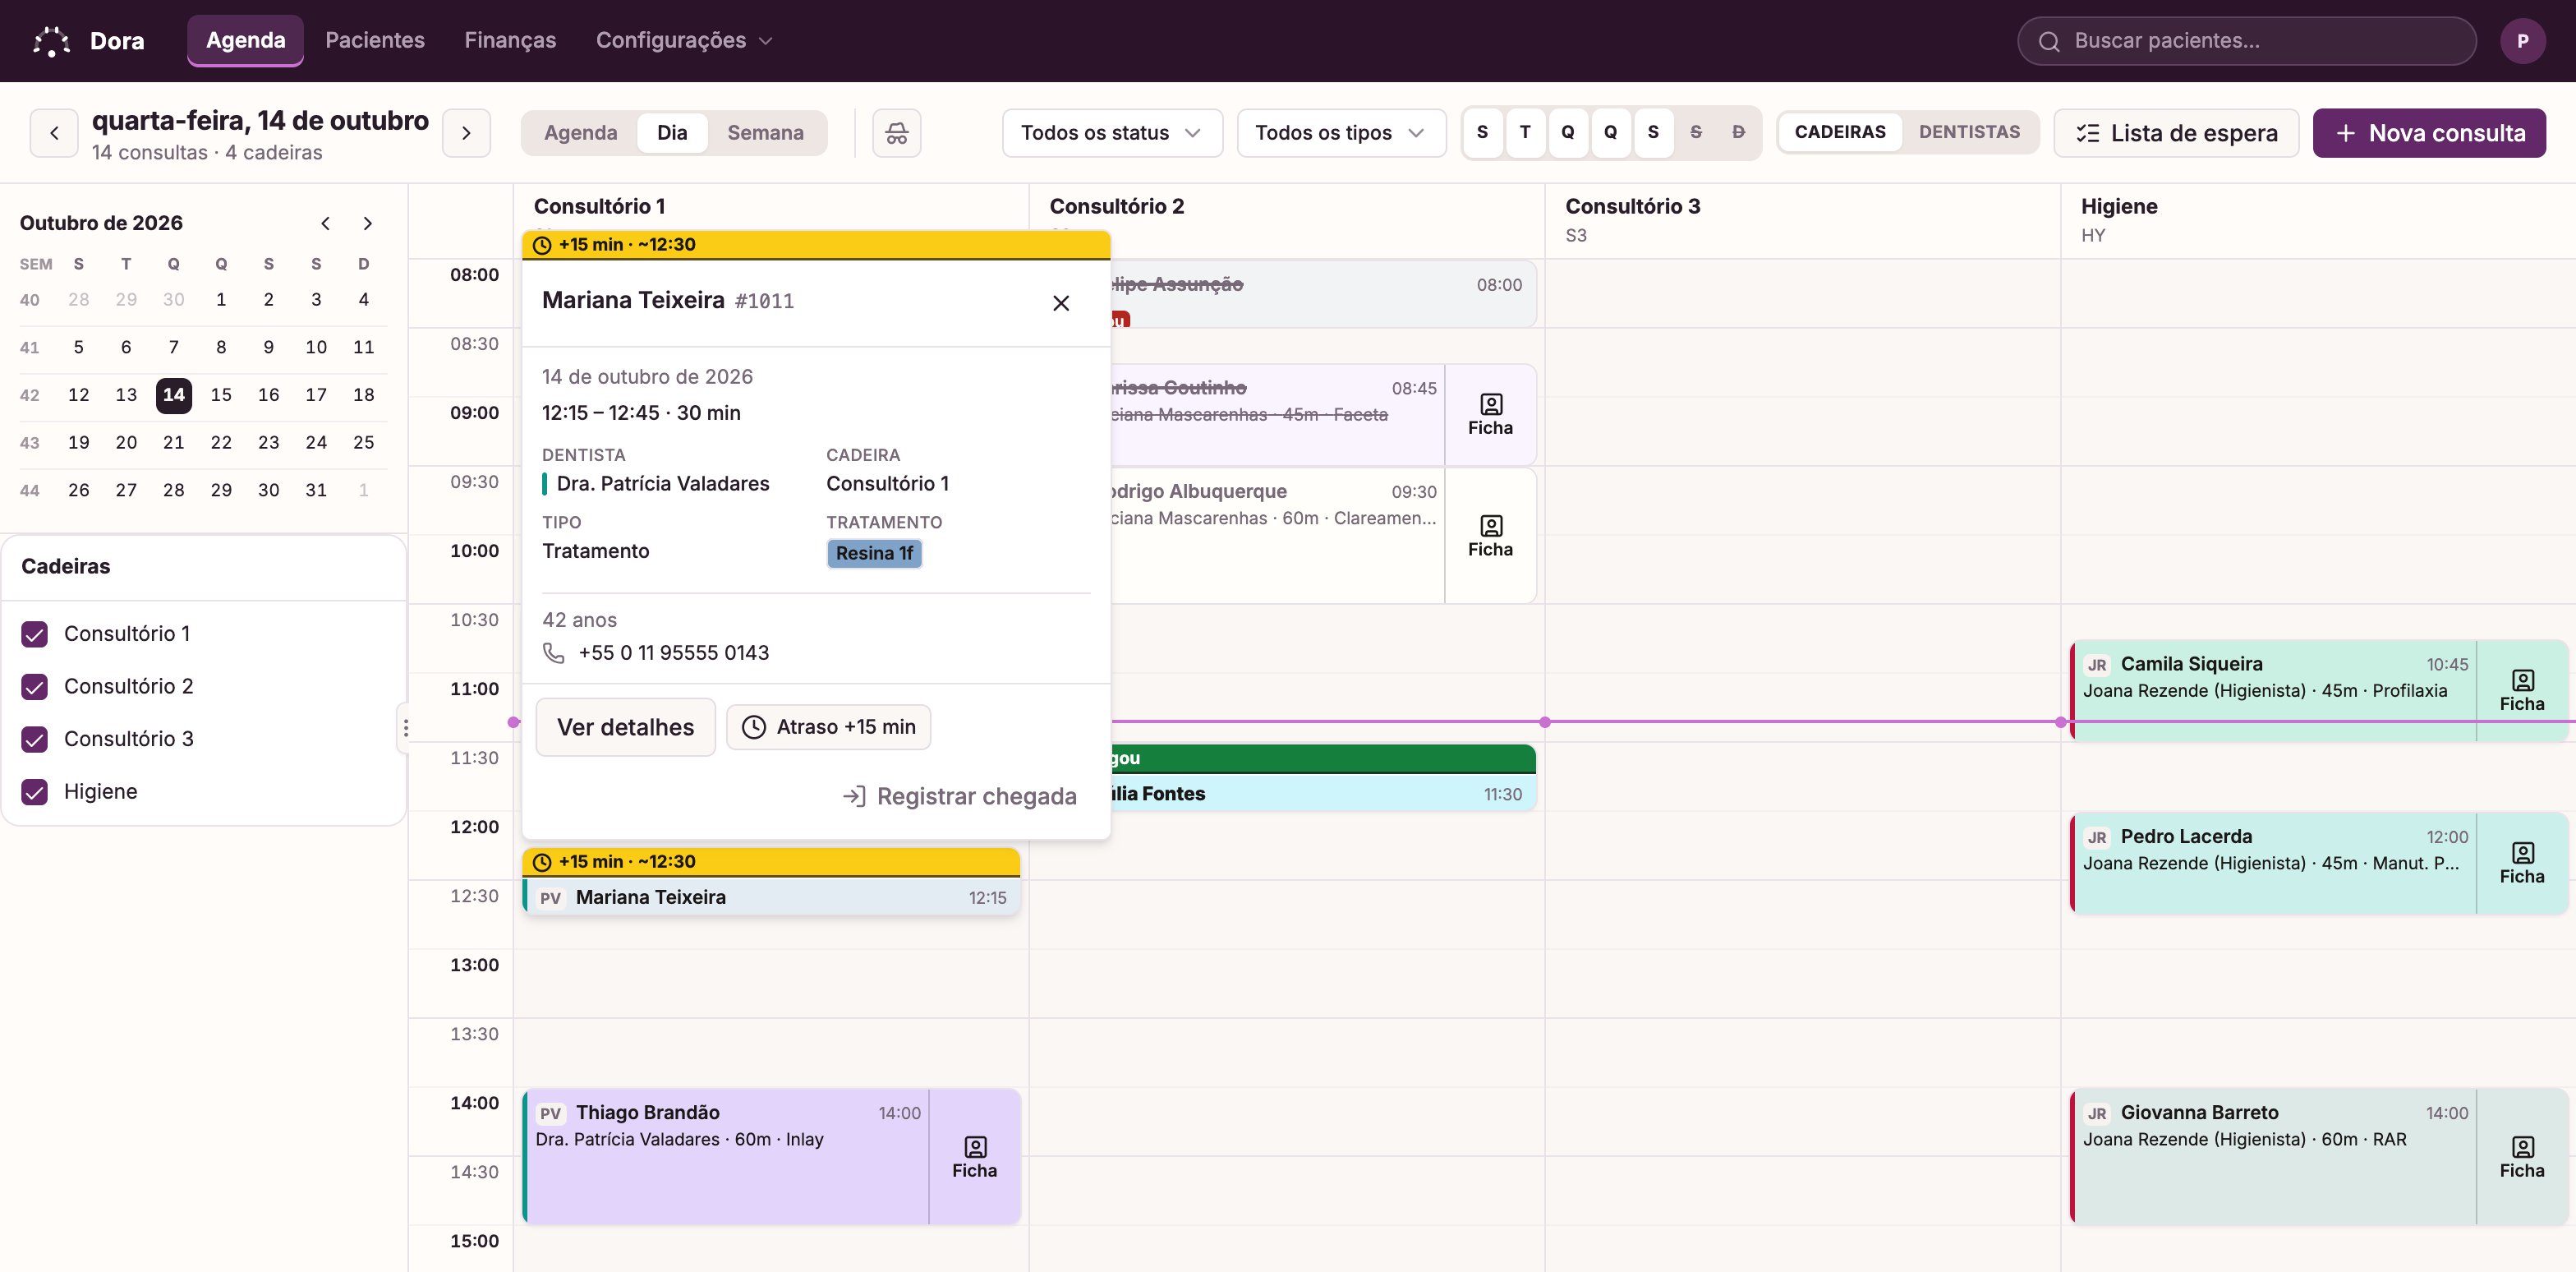Click the Resina 1f treatment tag
The width and height of the screenshot is (2576, 1272).
point(874,554)
